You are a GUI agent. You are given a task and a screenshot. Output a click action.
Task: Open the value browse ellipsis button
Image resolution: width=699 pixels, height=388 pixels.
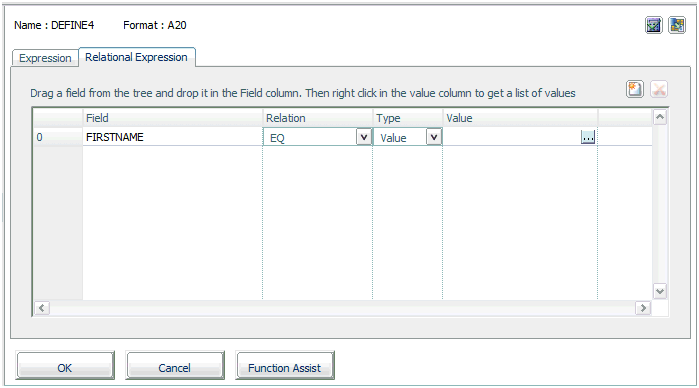tap(588, 137)
